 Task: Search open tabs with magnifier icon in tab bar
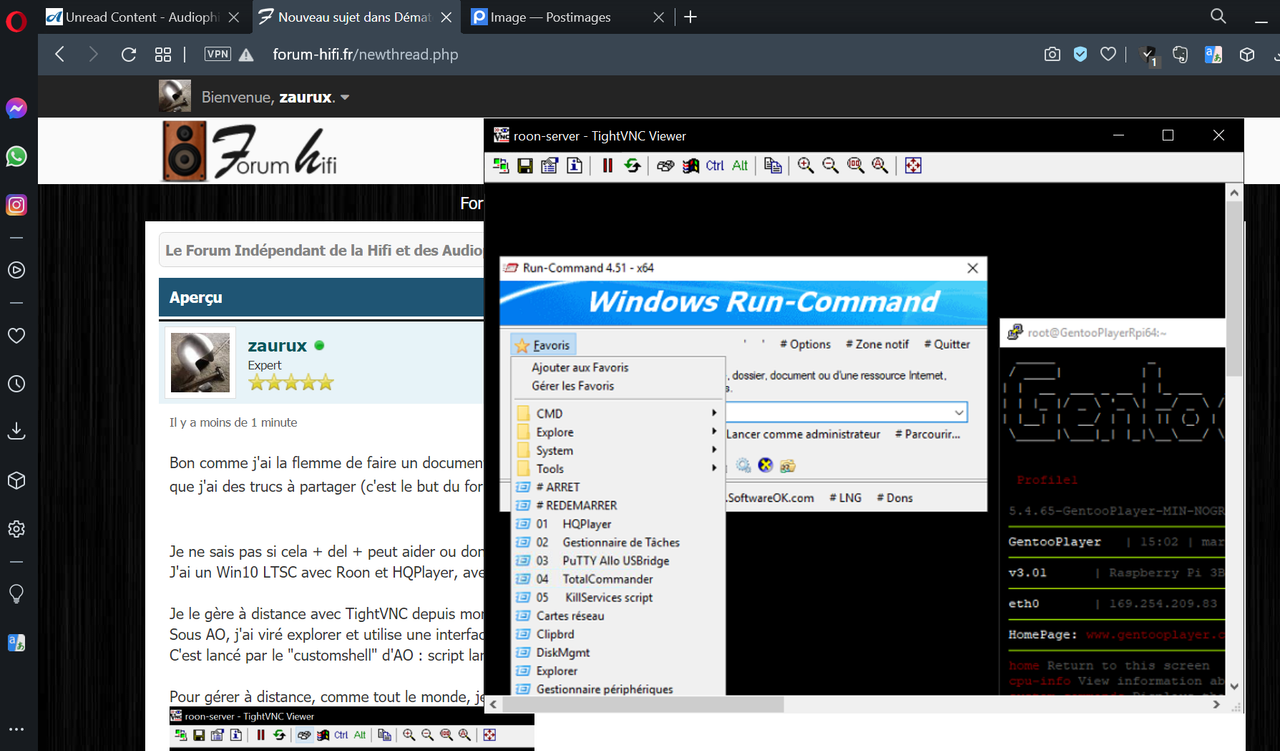[x=1218, y=17]
